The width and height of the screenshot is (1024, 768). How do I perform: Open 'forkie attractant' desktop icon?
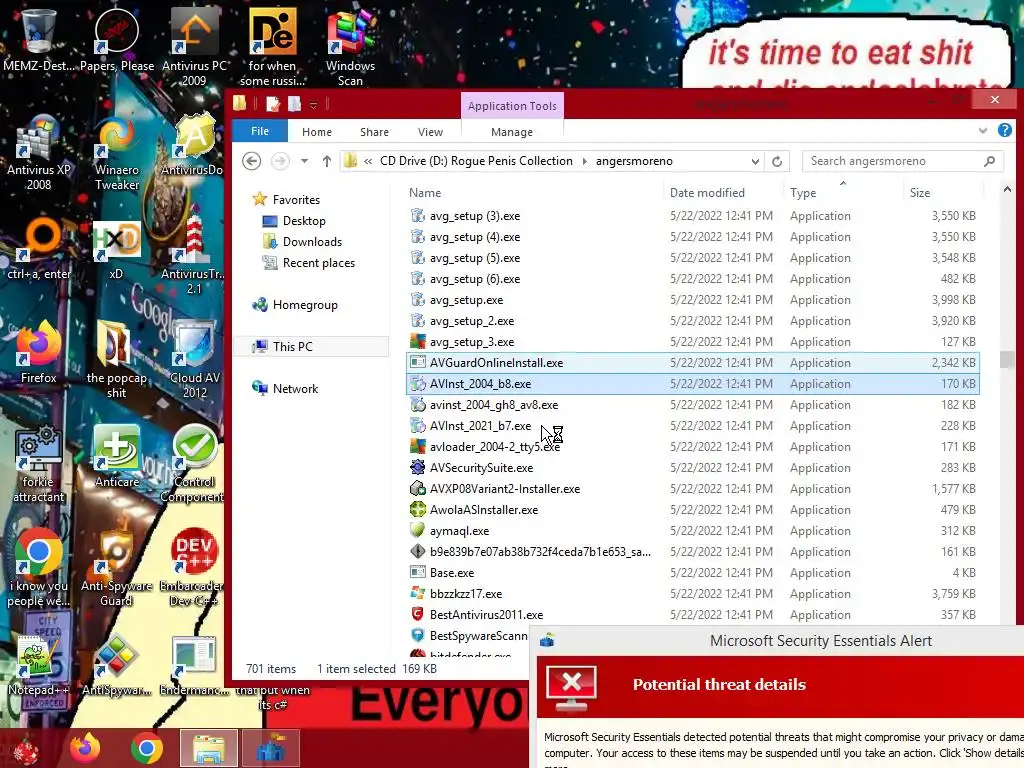pos(39,462)
